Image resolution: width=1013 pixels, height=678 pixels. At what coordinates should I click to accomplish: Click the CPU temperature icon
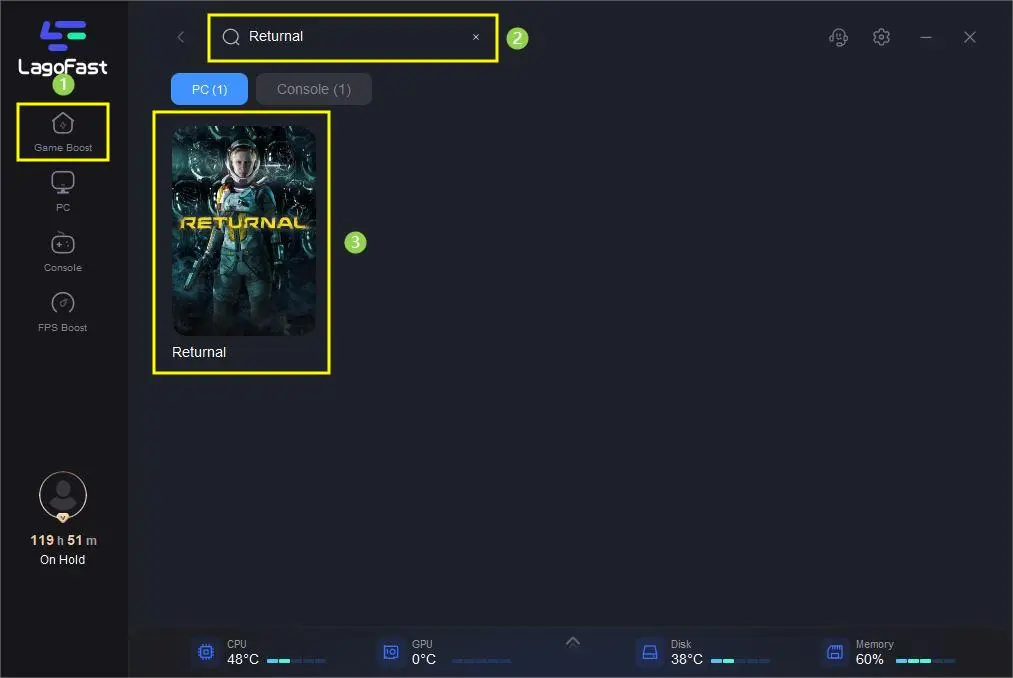coord(206,652)
